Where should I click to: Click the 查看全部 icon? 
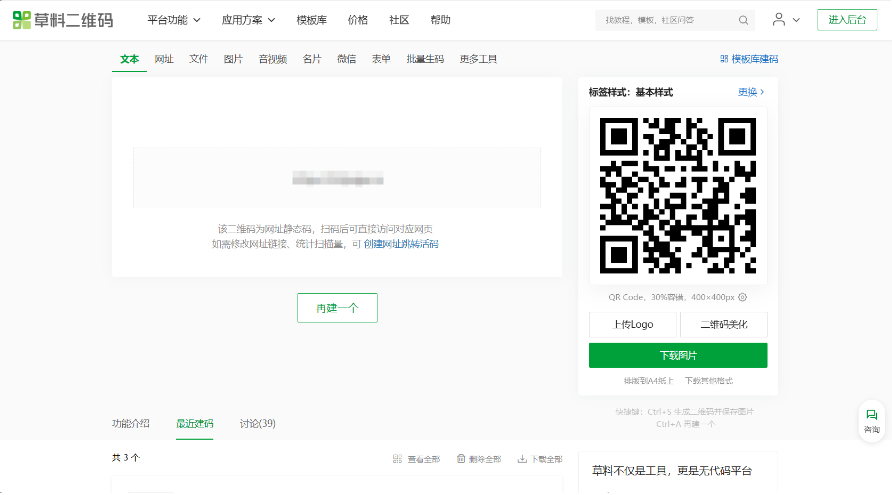click(397, 459)
